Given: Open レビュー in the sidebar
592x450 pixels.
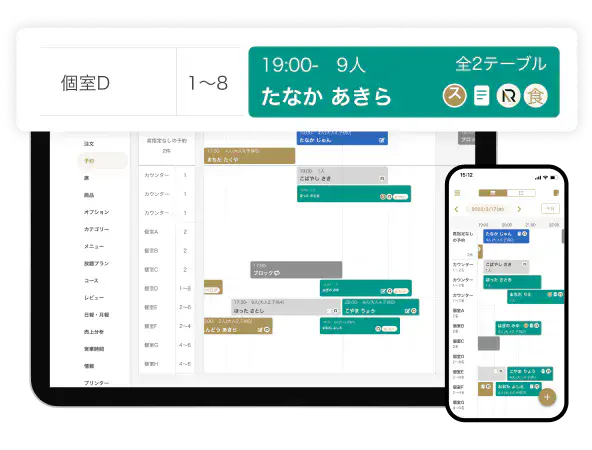Looking at the screenshot, I should (x=94, y=297).
